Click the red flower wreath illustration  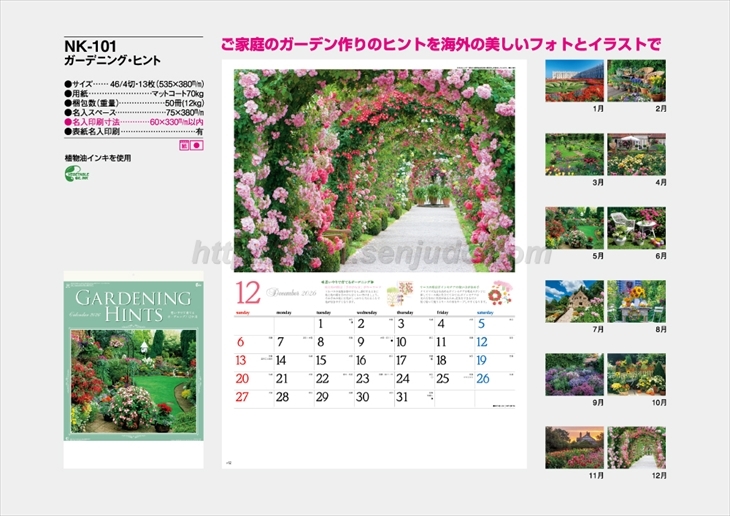click(x=495, y=293)
